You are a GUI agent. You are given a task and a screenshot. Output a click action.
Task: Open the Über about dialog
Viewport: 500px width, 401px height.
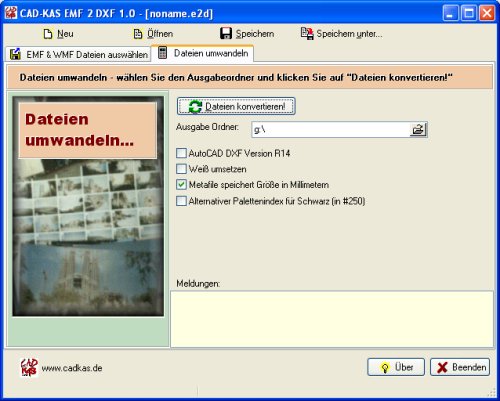click(x=396, y=367)
